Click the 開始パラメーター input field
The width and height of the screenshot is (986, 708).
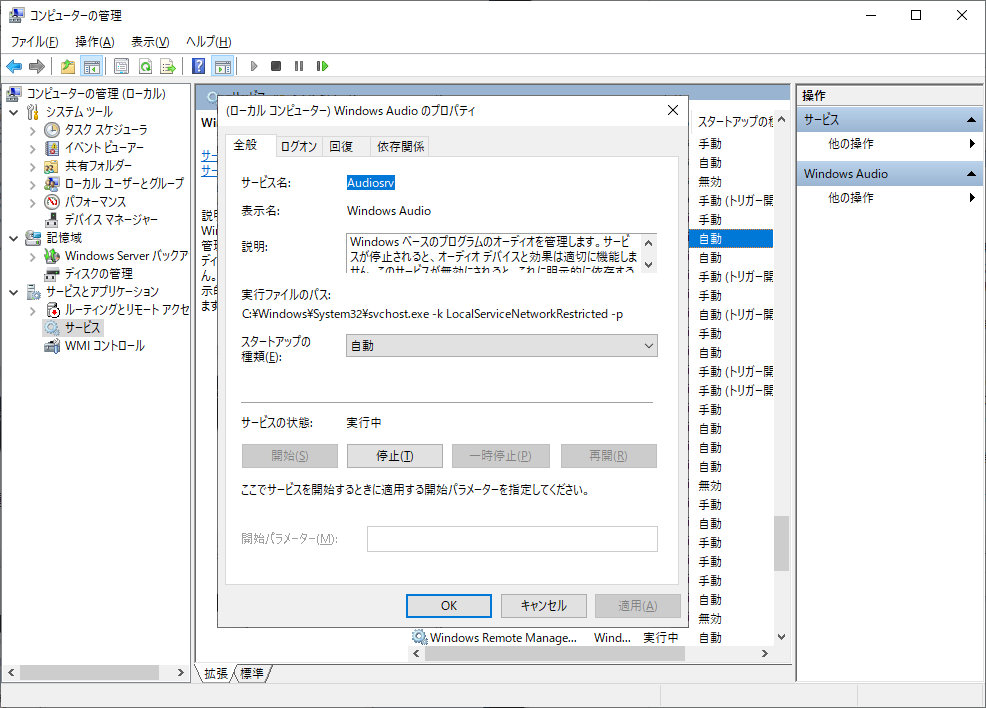[512, 539]
